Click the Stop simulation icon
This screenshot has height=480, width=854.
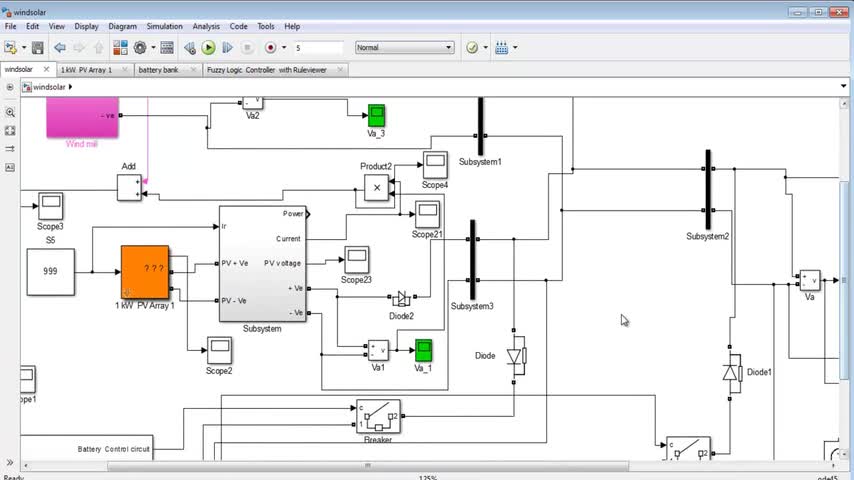point(247,48)
